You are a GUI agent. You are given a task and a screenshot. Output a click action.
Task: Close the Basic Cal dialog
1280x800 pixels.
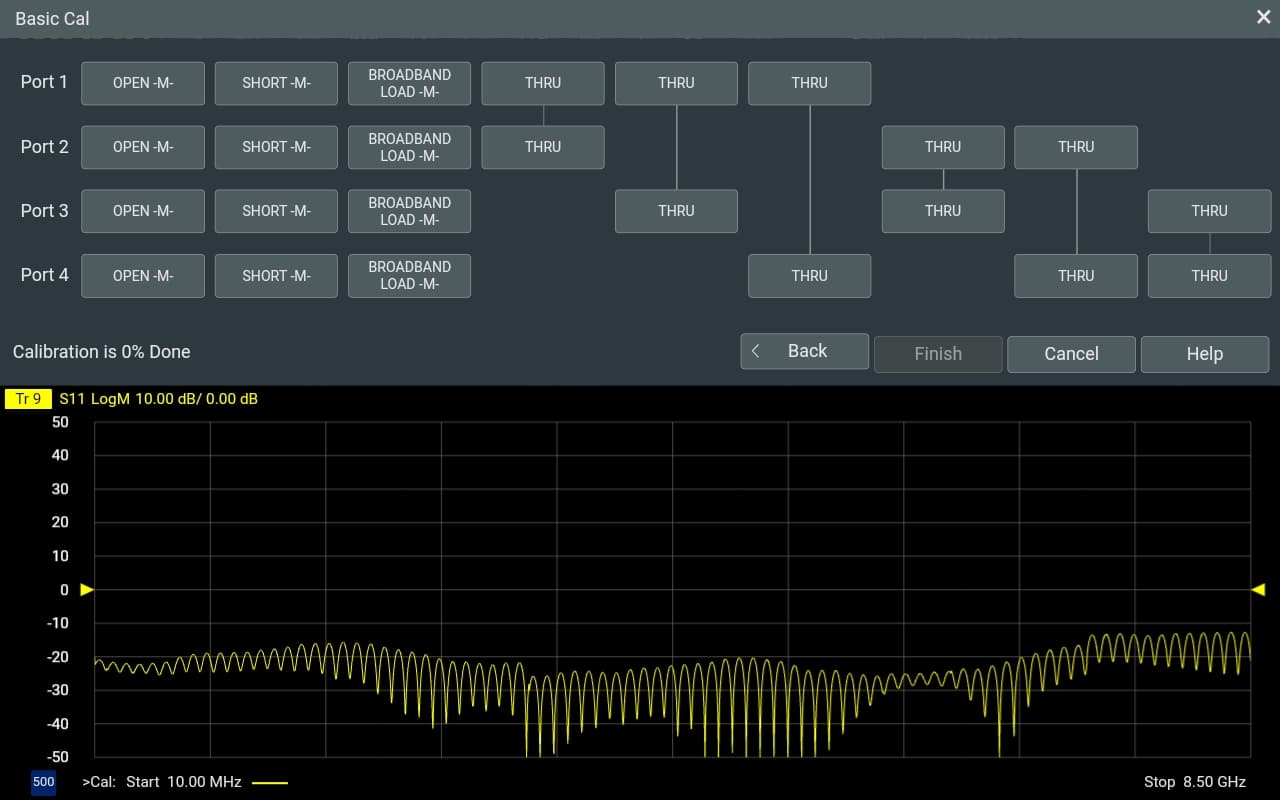pos(1262,17)
